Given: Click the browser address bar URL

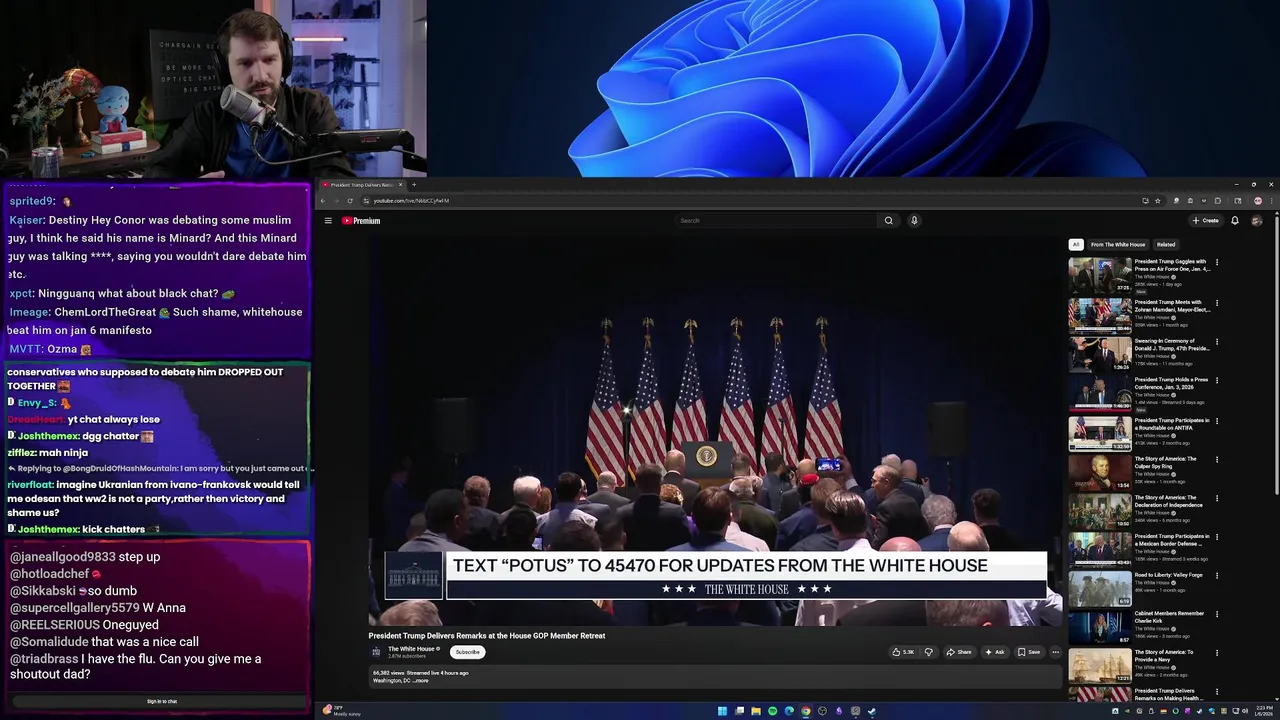Looking at the screenshot, I should [x=411, y=201].
